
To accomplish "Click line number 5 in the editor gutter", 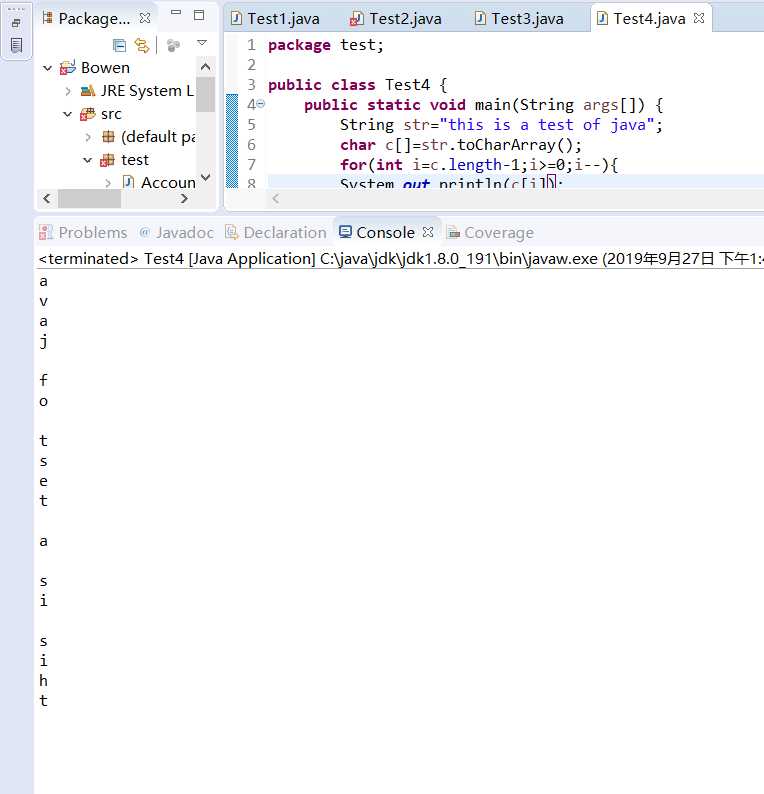I will [252, 125].
